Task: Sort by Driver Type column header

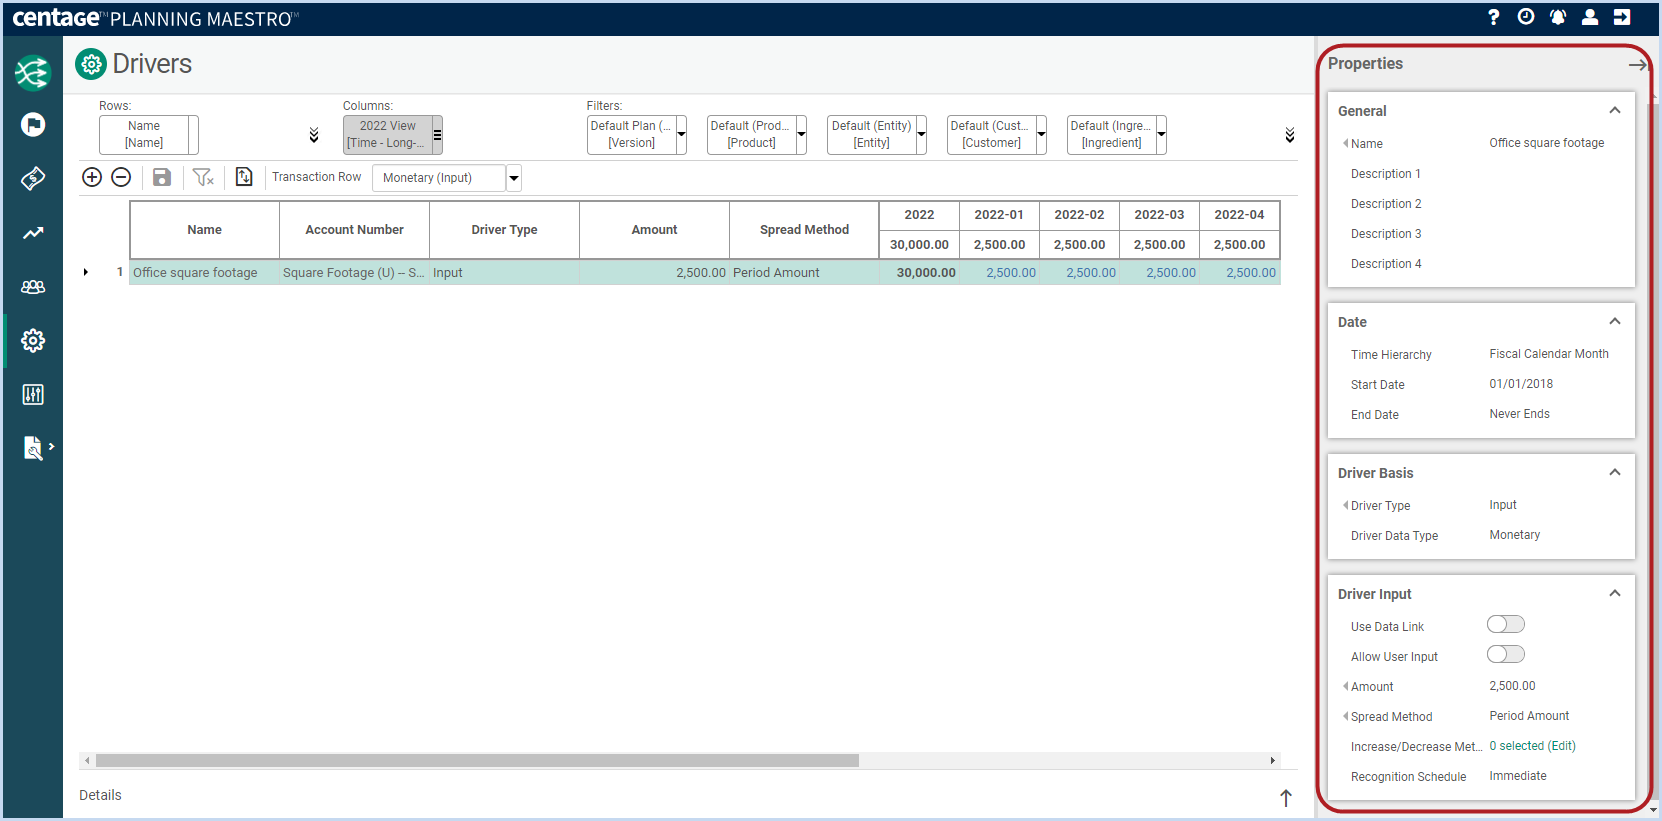Action: pyautogui.click(x=505, y=230)
